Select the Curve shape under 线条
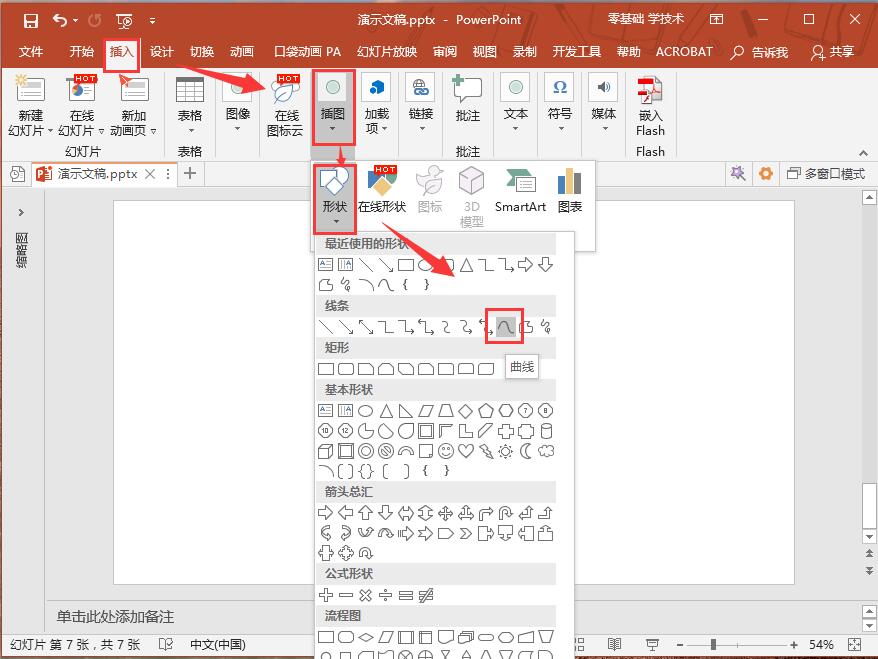 (x=505, y=326)
